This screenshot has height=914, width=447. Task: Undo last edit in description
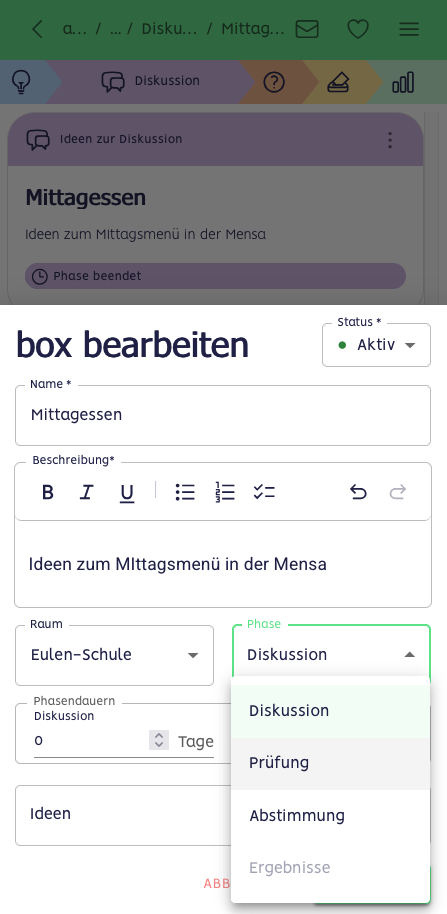click(358, 493)
